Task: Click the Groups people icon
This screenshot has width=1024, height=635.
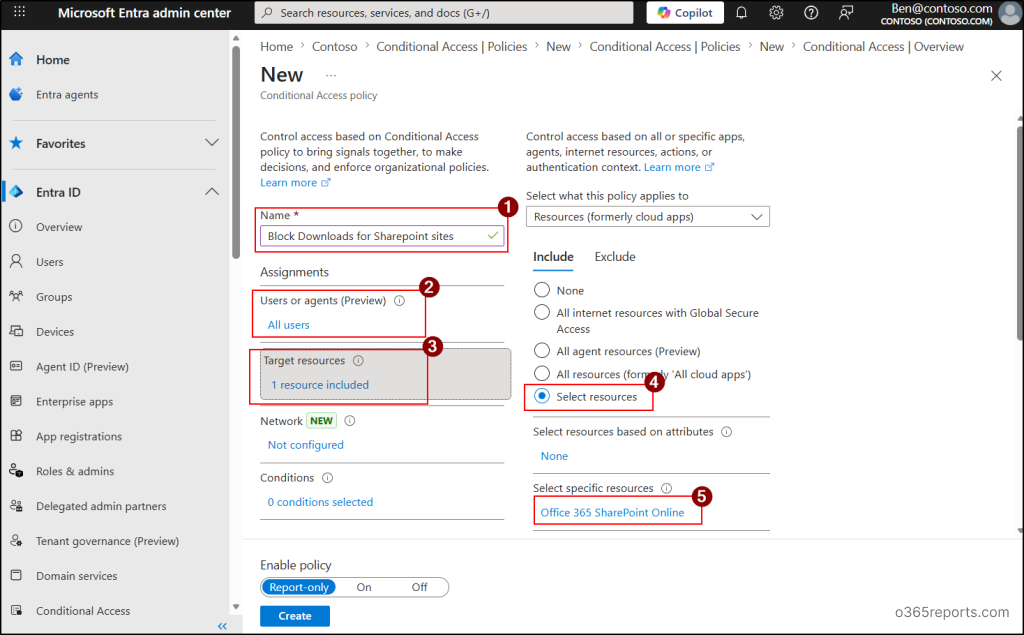Action: [x=16, y=297]
